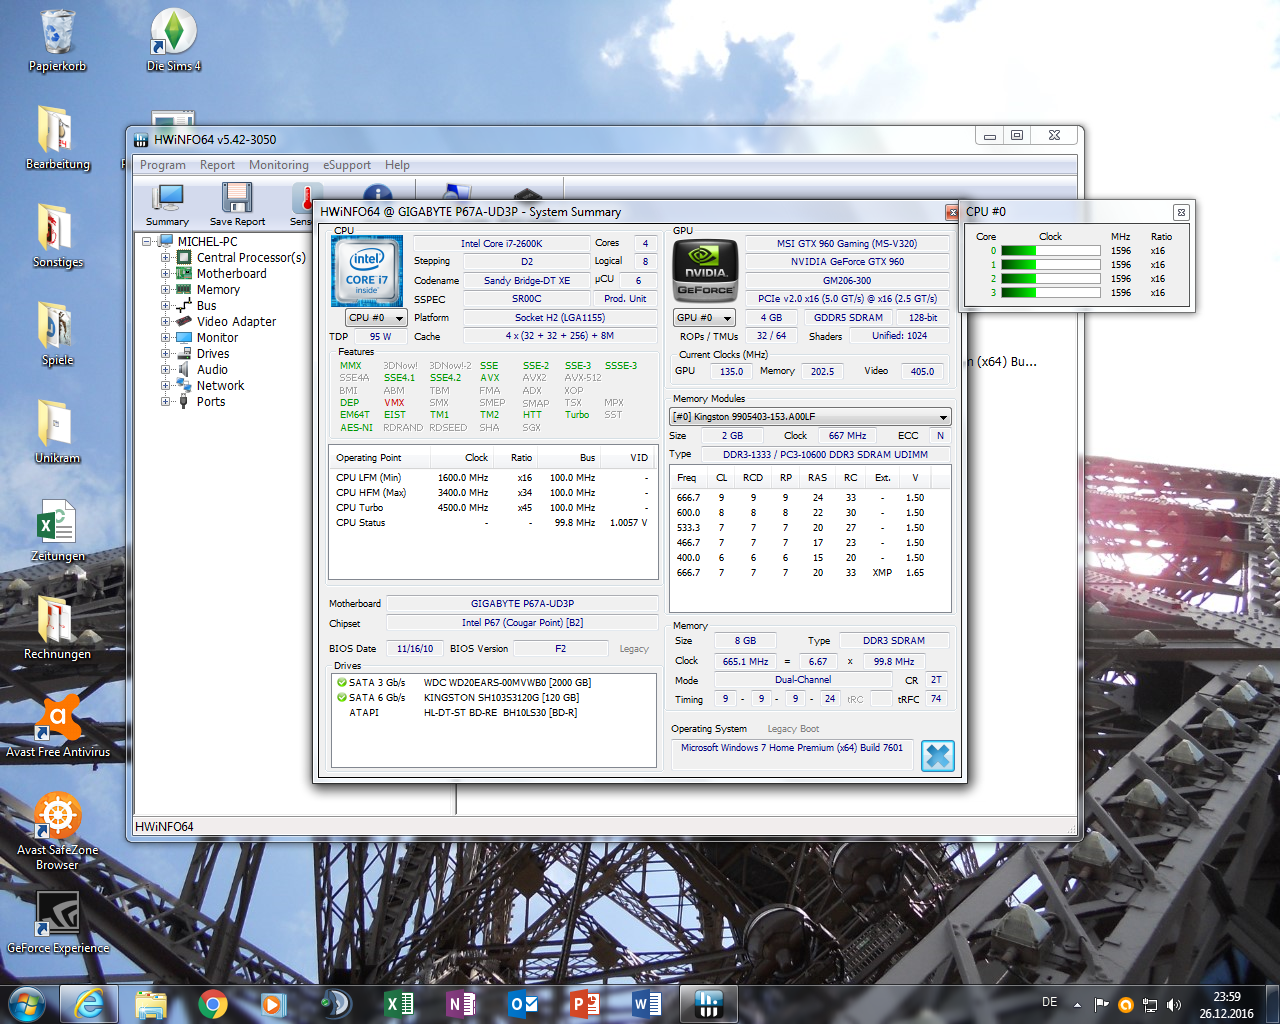Expand the Motherboard tree node

(x=166, y=274)
